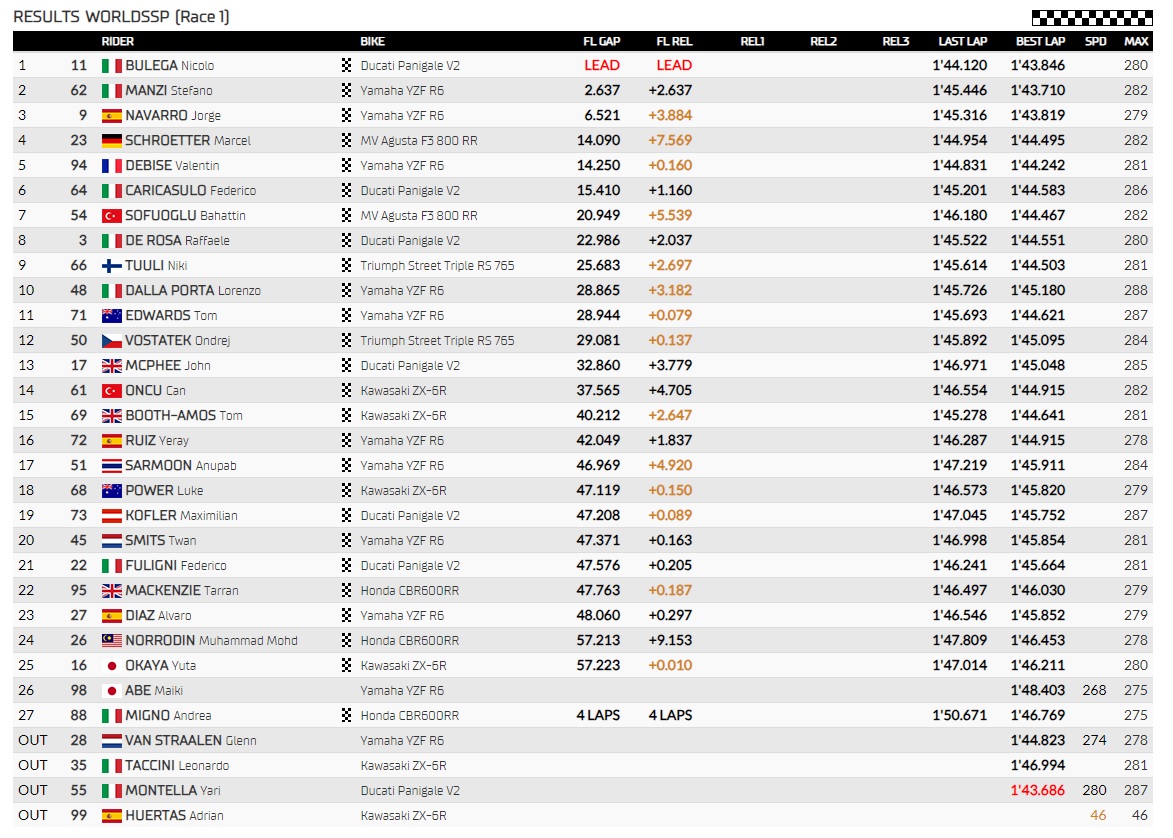The image size is (1173, 838).
Task: Click the Dutch flag next to SMITS Twan
Action: [x=111, y=540]
